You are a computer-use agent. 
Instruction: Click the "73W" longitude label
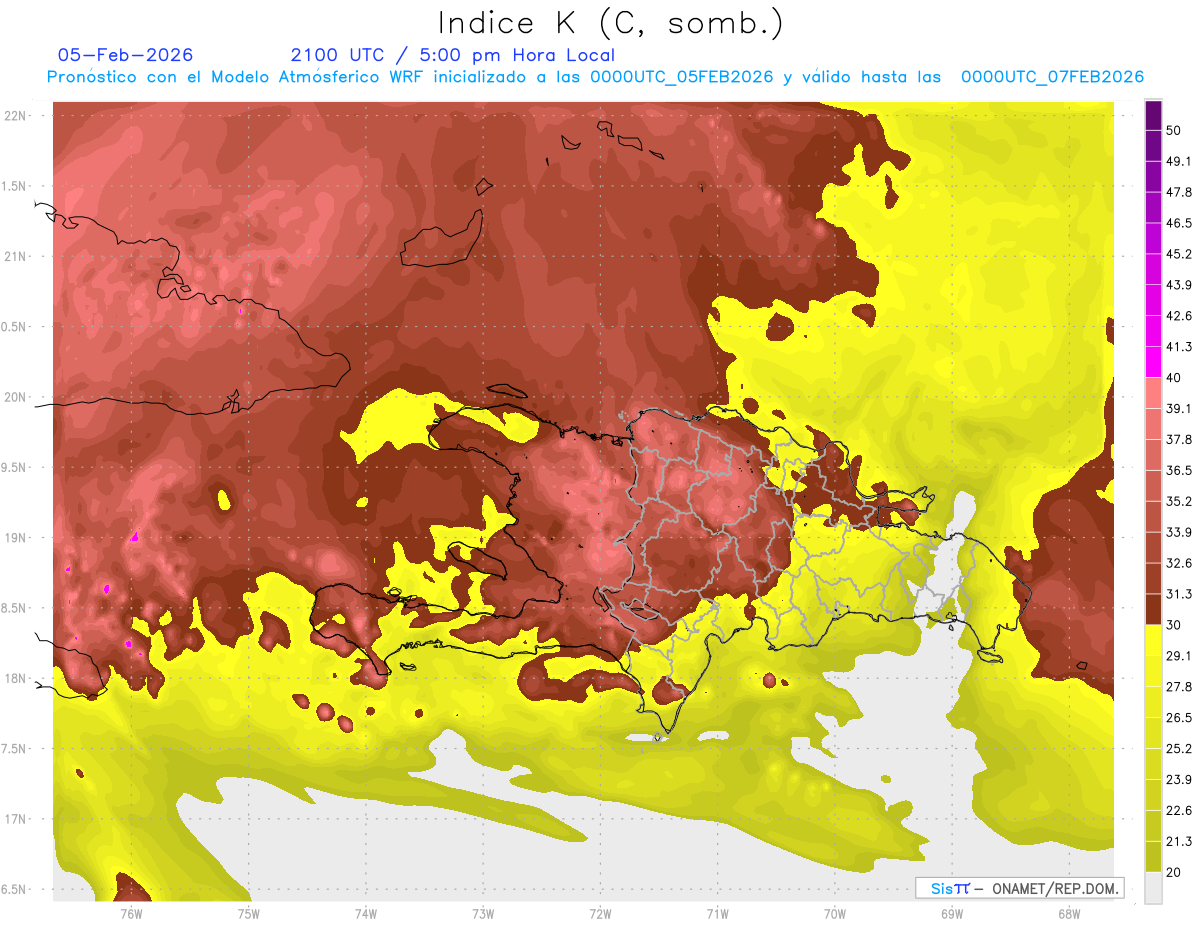point(483,914)
